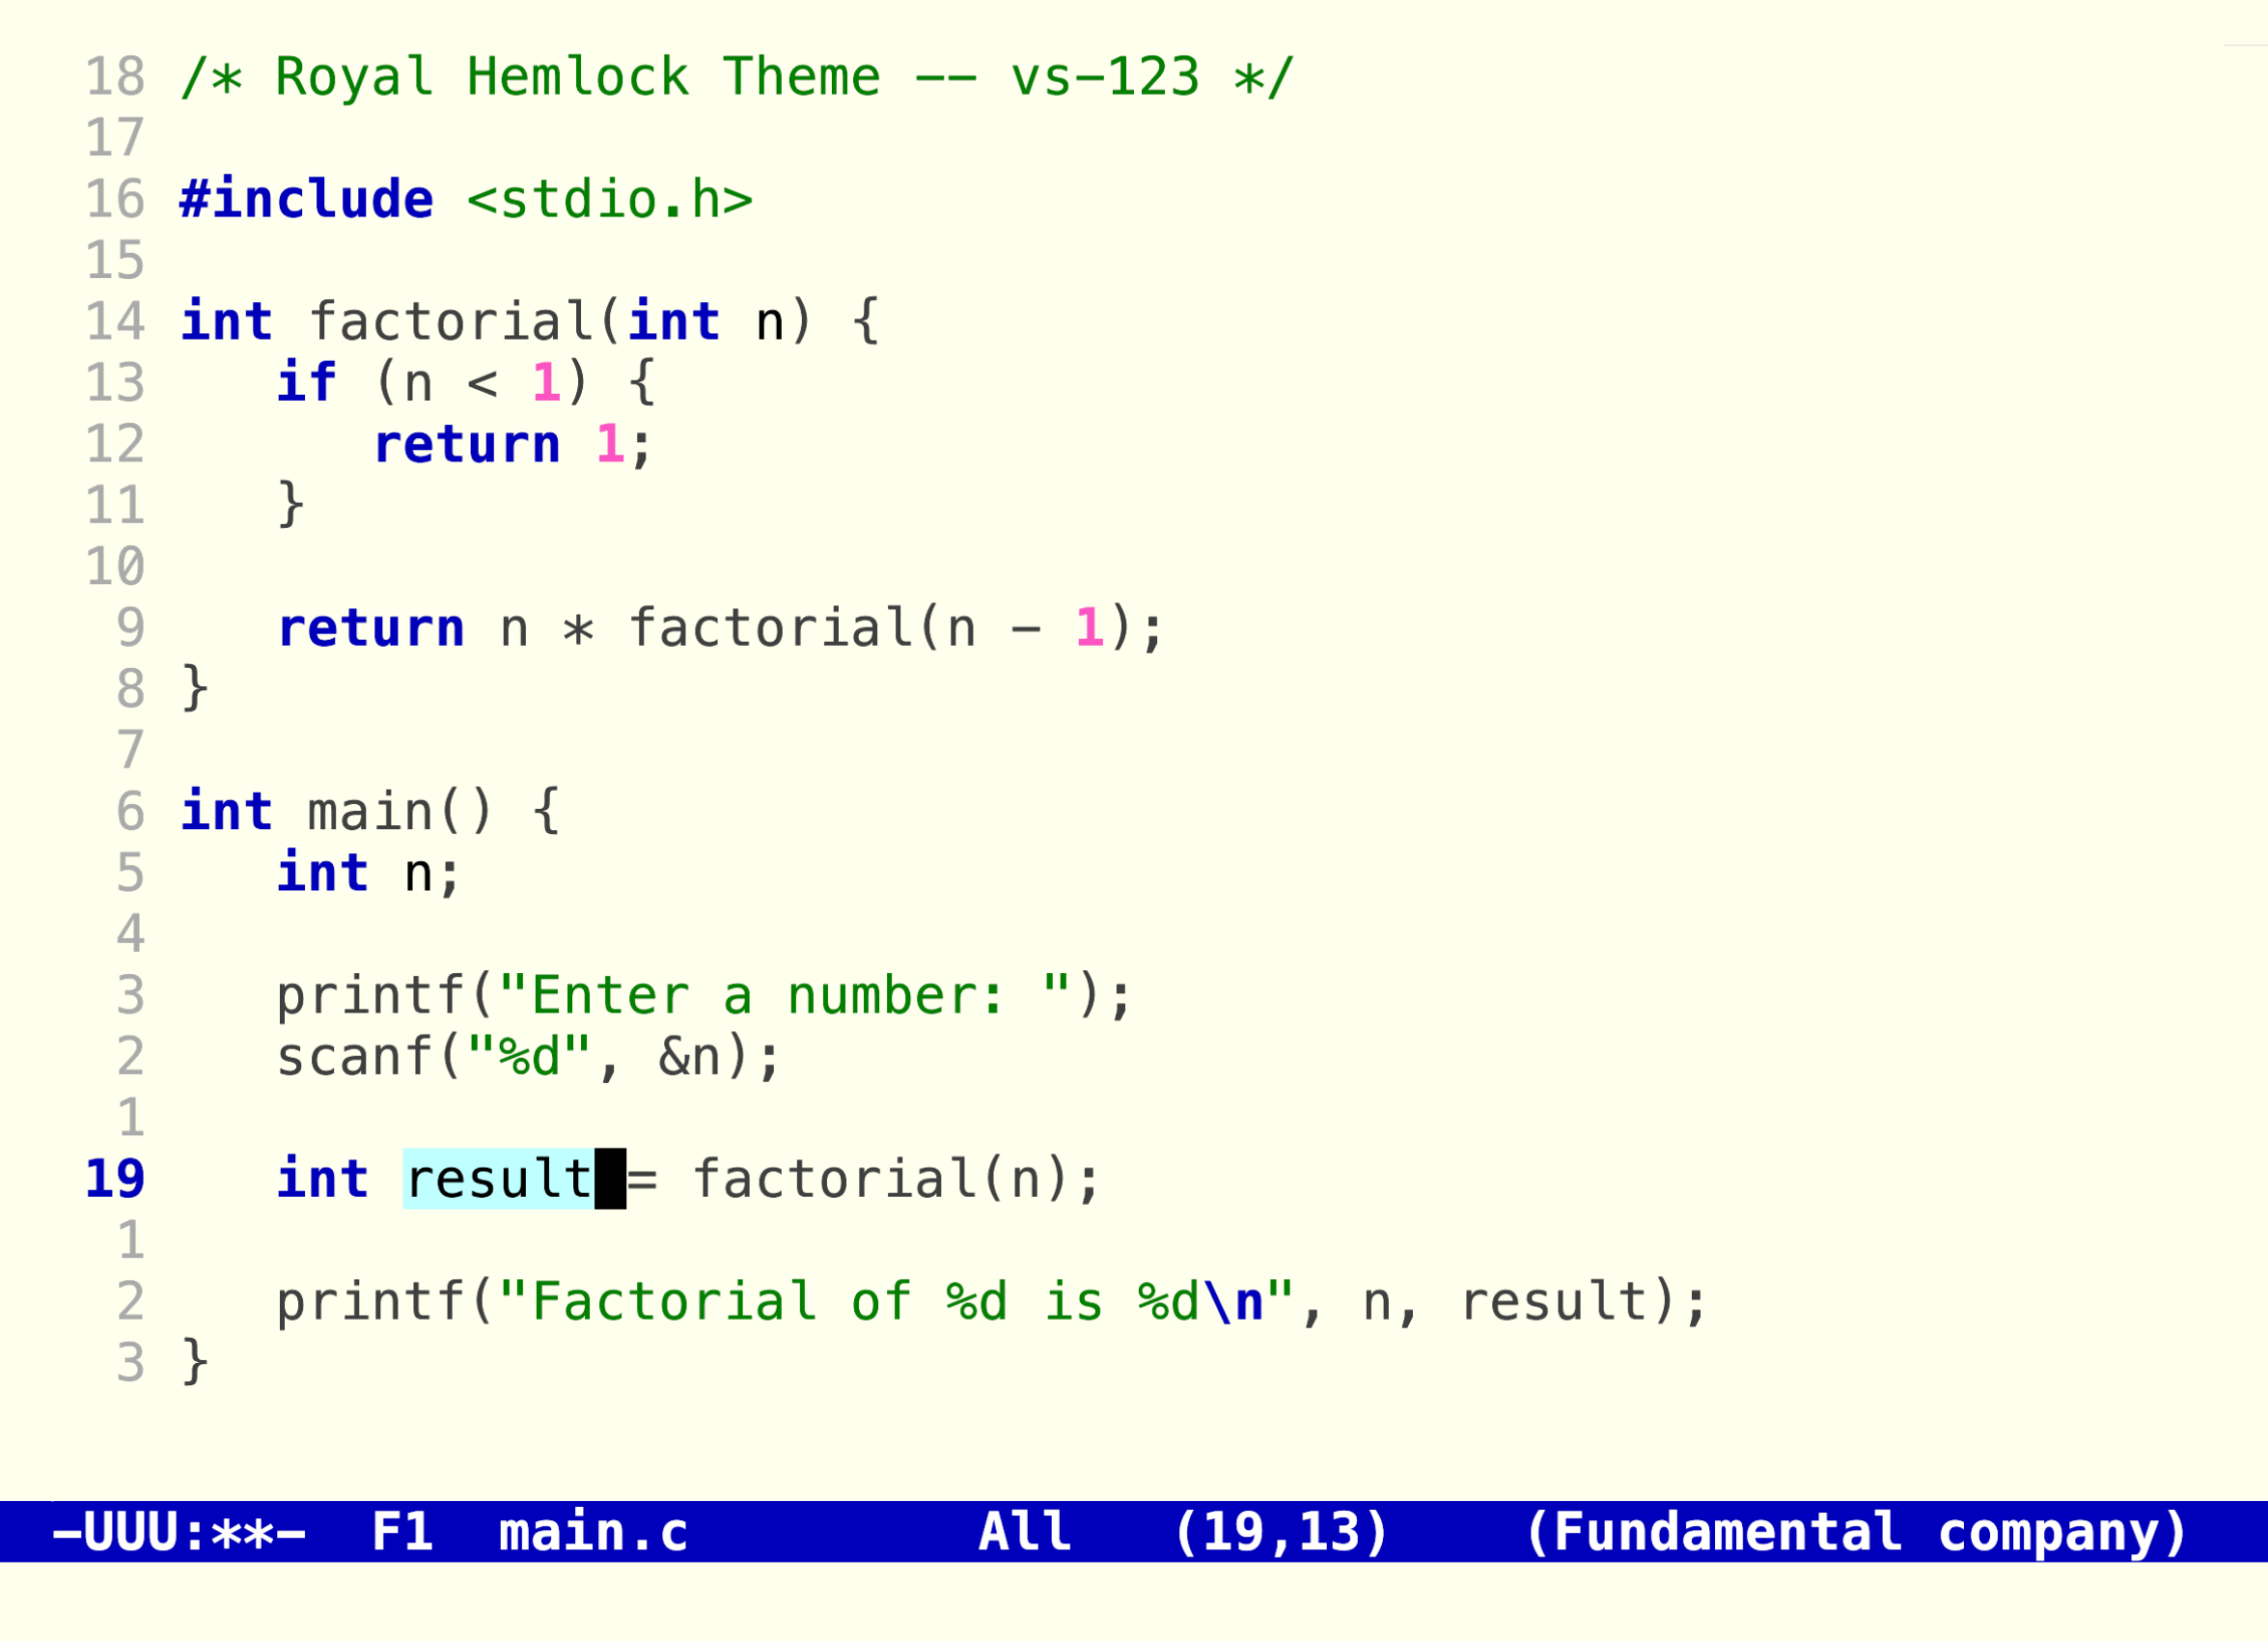Click relative line number 18 at top
Viewport: 2268px width, 1641px height.
(115, 77)
